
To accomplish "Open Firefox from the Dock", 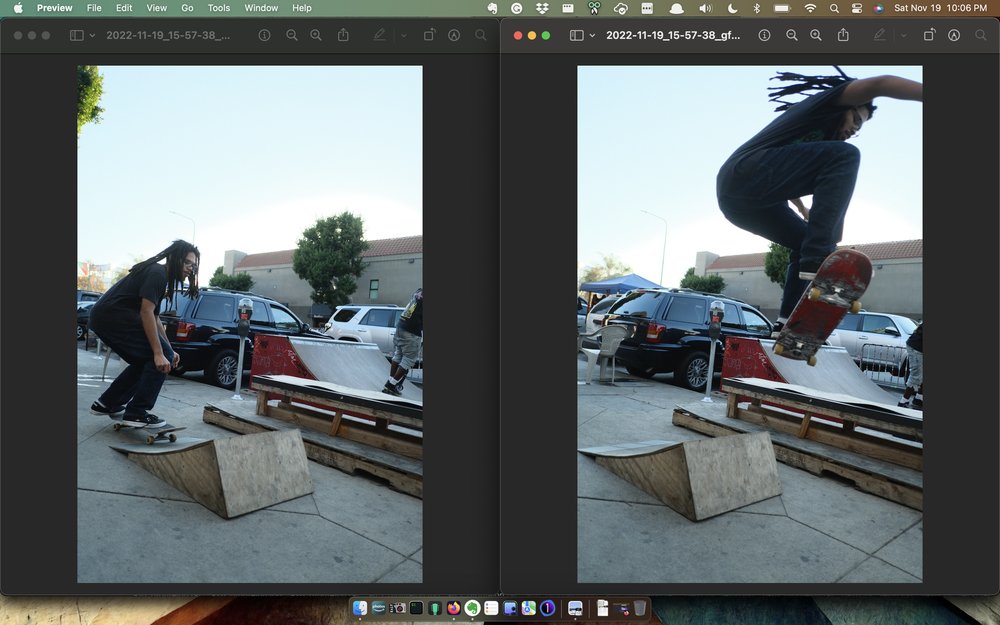I will [453, 608].
